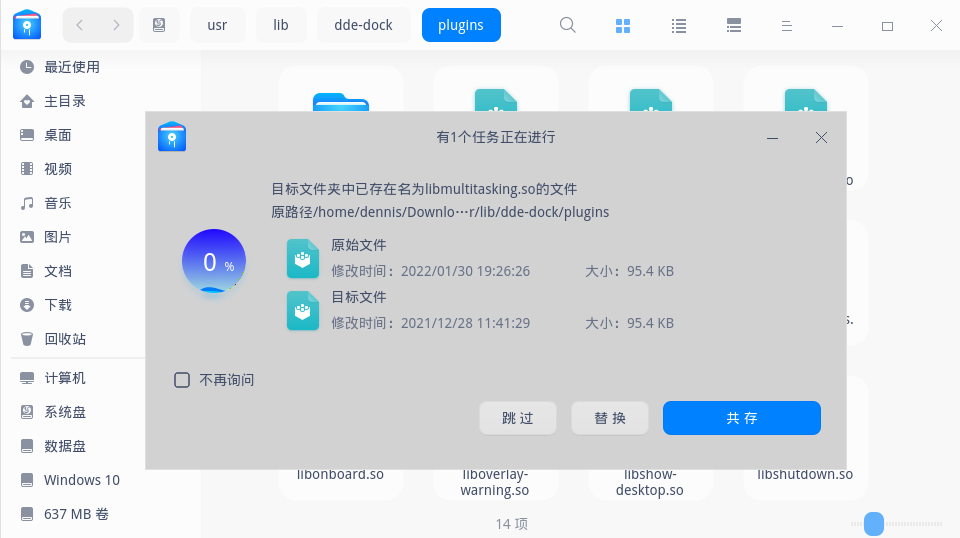Click the 原始文件 size 95.4 KB text

[650, 271]
